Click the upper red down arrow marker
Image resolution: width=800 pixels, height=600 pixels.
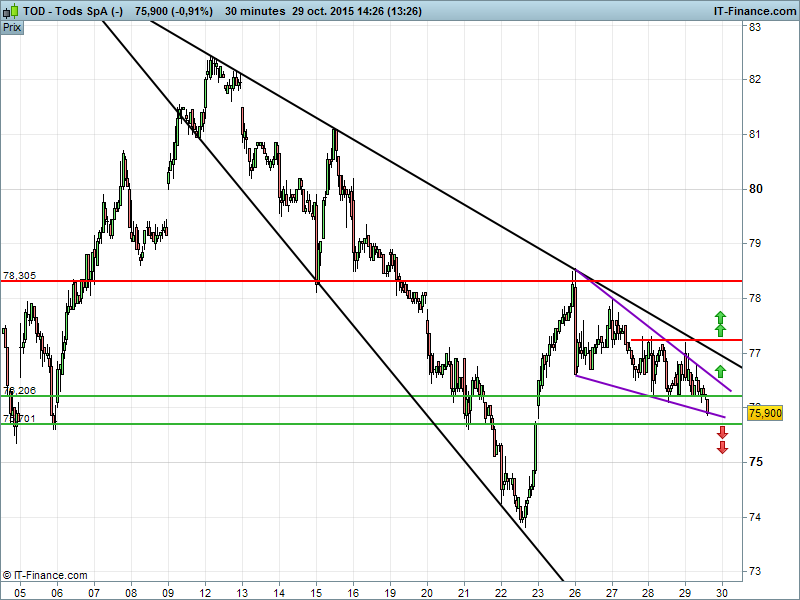point(722,433)
